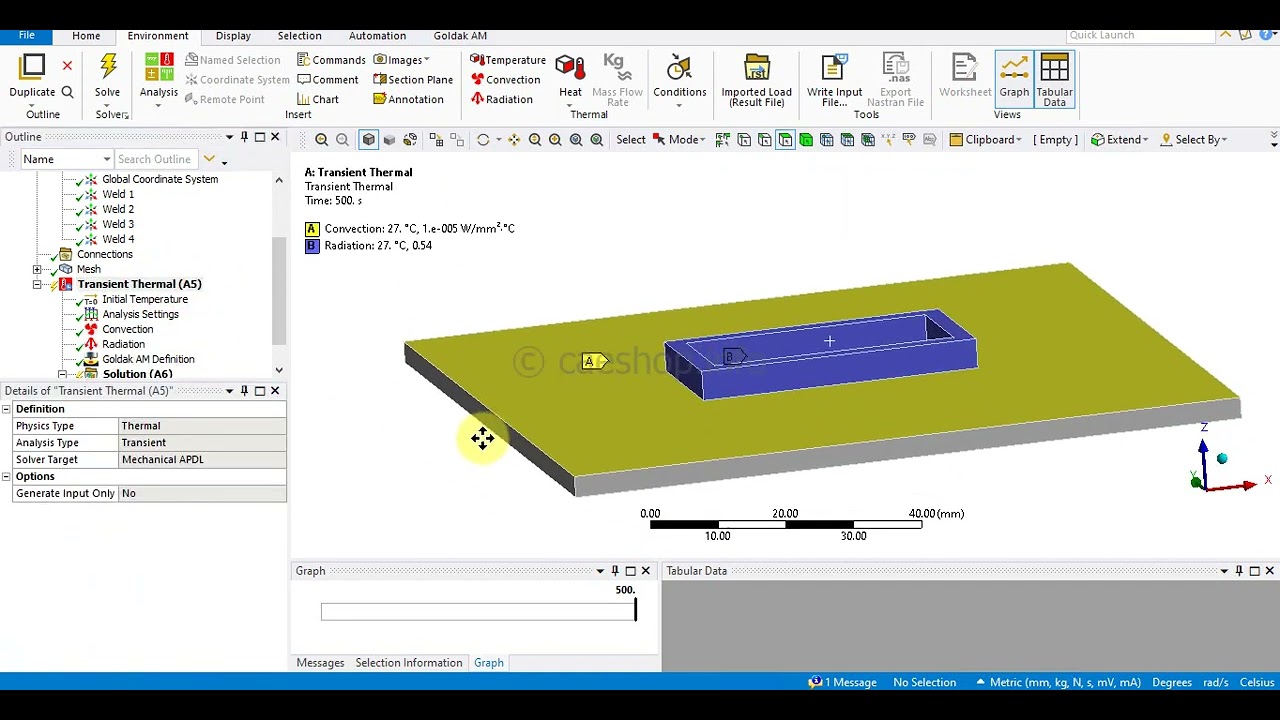
Task: Collapse the Transient Thermal (A5) node
Action: [37, 284]
